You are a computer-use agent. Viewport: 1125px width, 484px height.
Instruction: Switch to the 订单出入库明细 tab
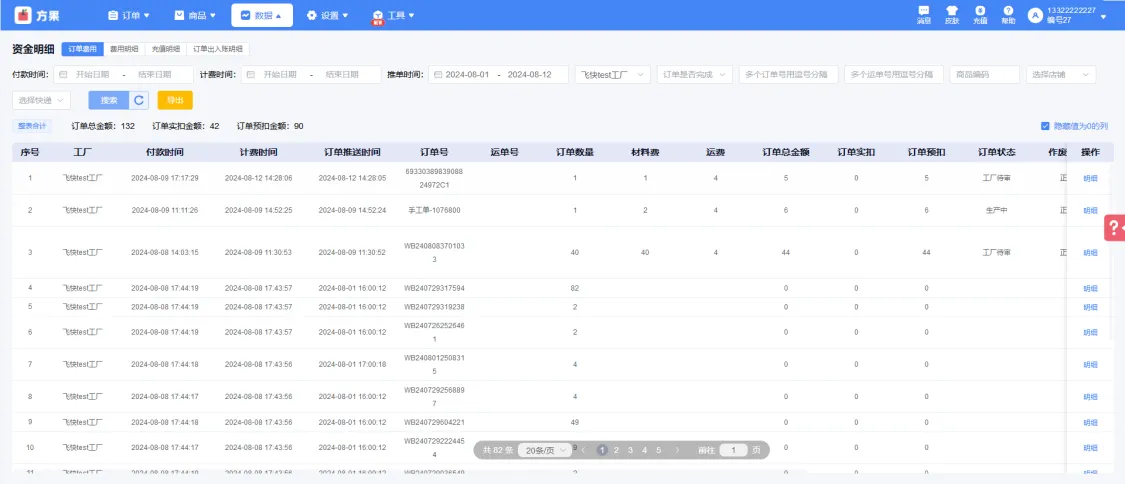217,48
